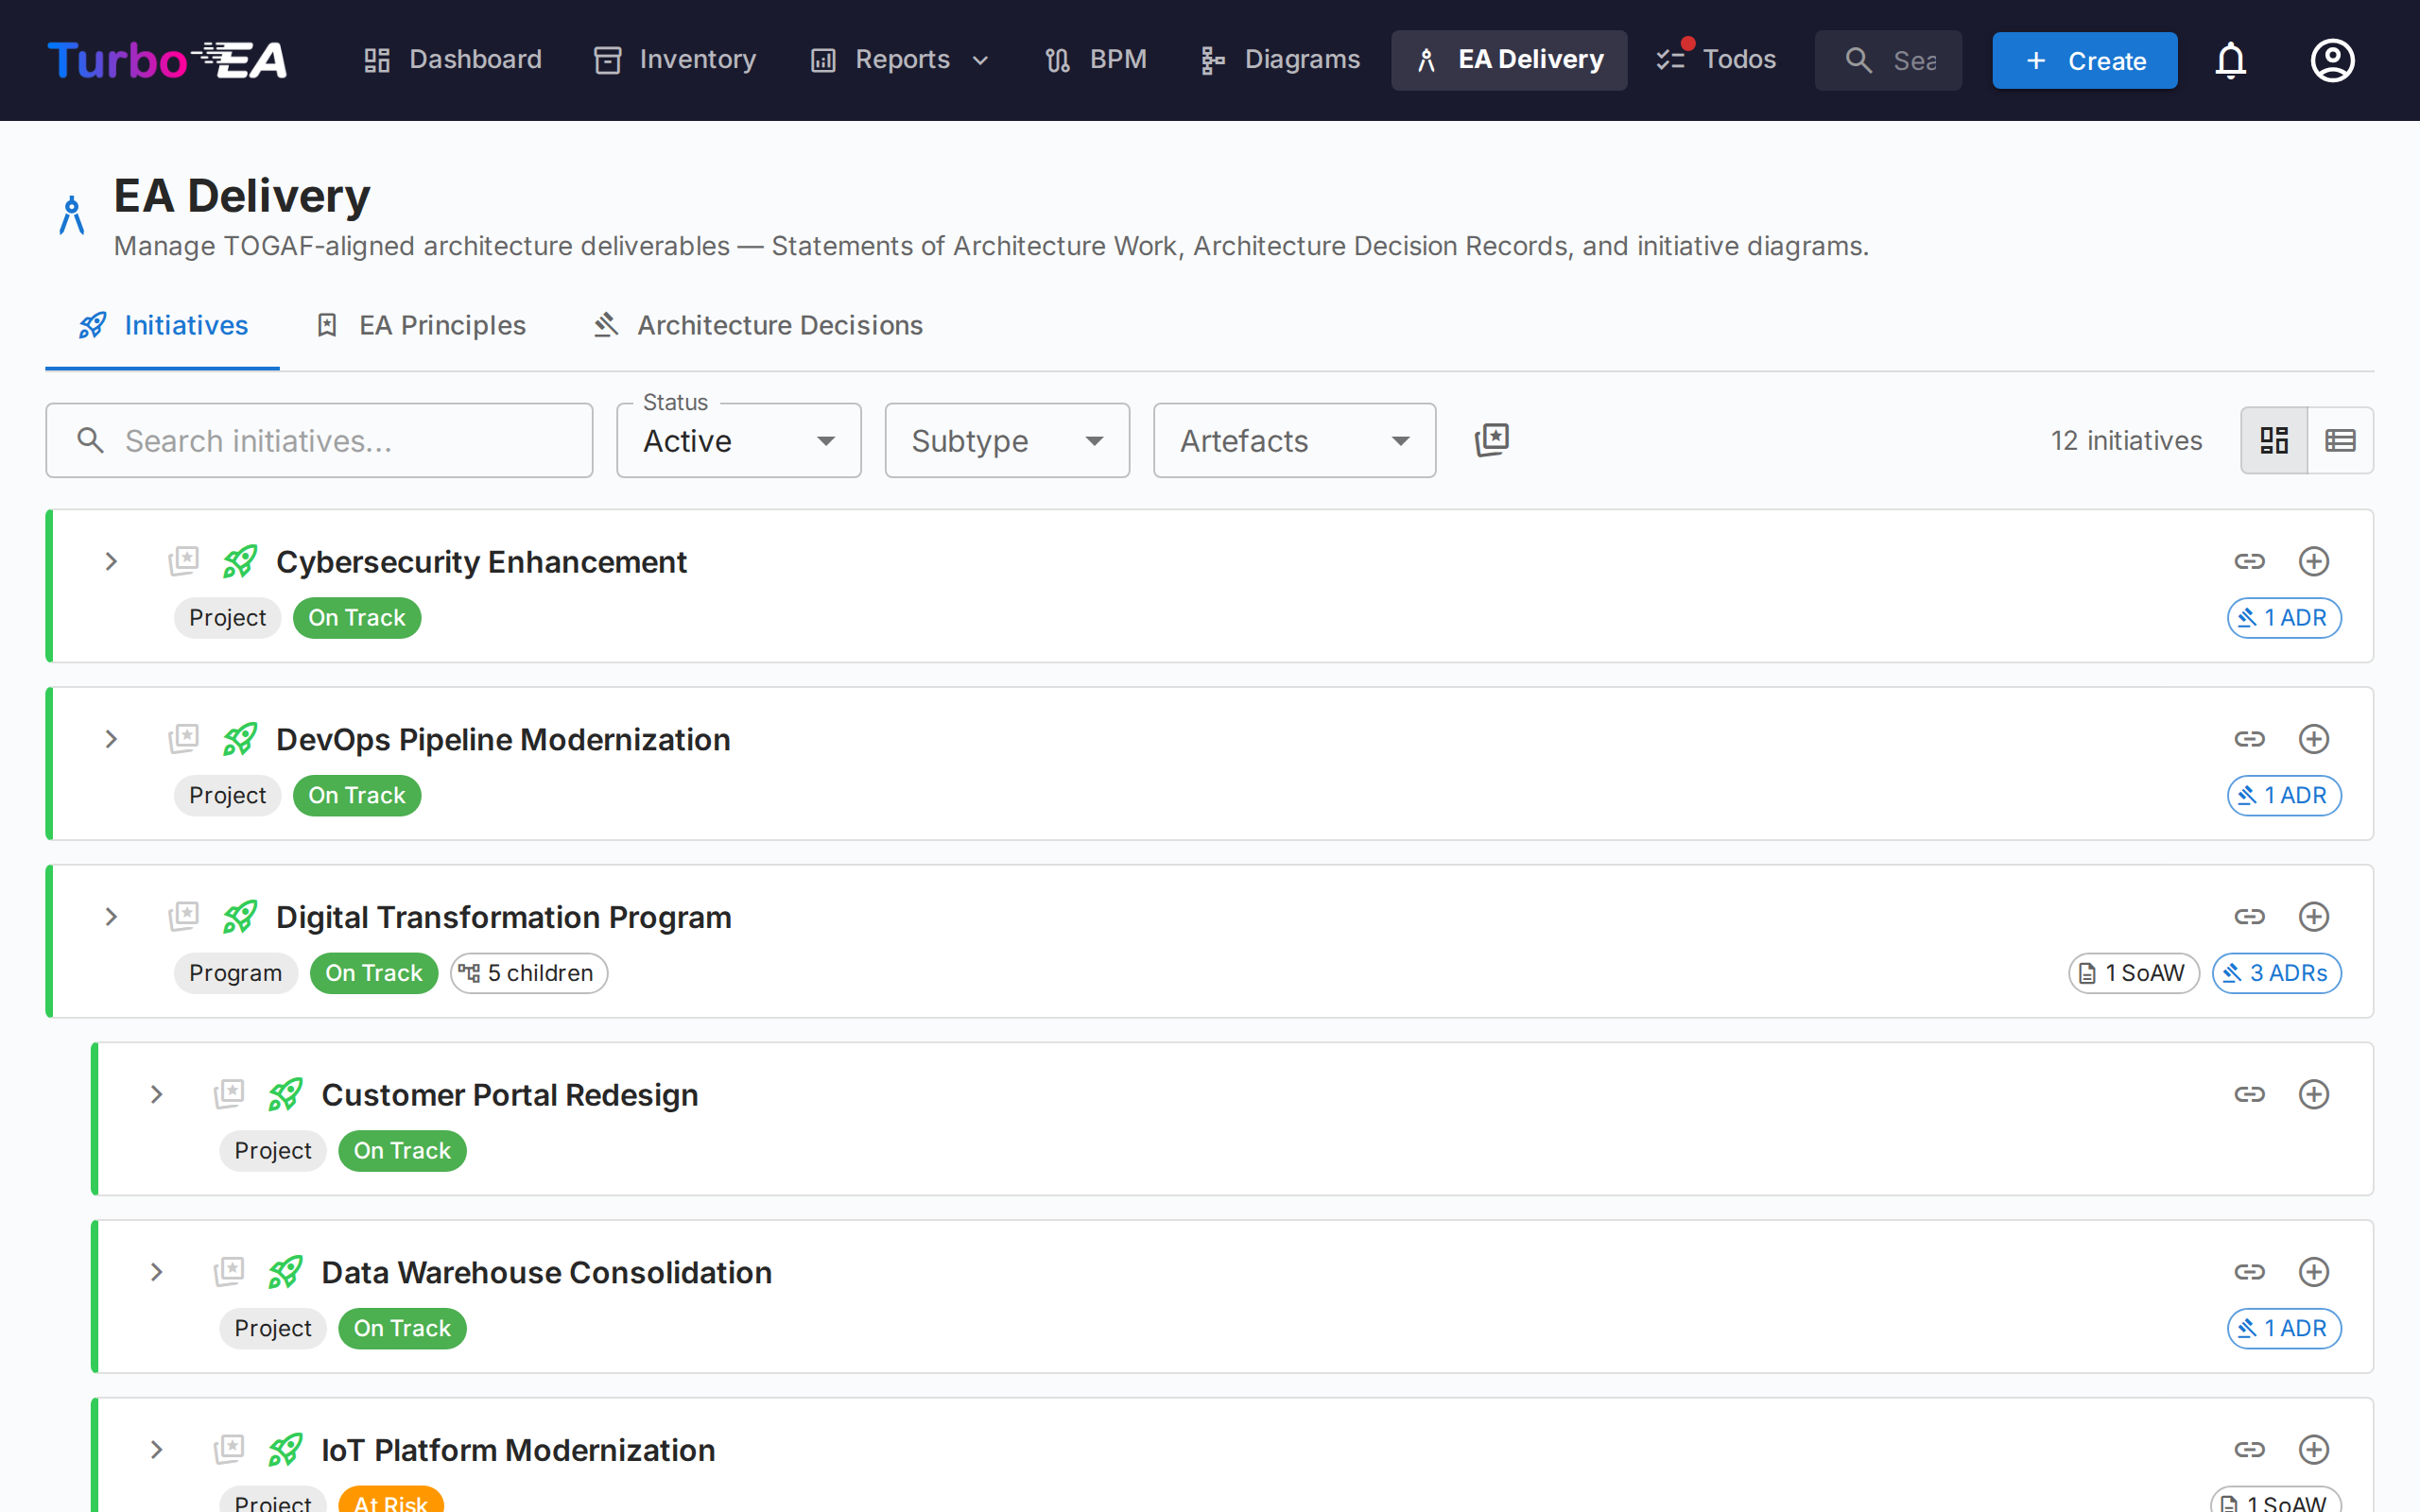Toggle the 1 ADR badge on Data Warehouse Consolidation
Image resolution: width=2420 pixels, height=1512 pixels.
[2283, 1328]
